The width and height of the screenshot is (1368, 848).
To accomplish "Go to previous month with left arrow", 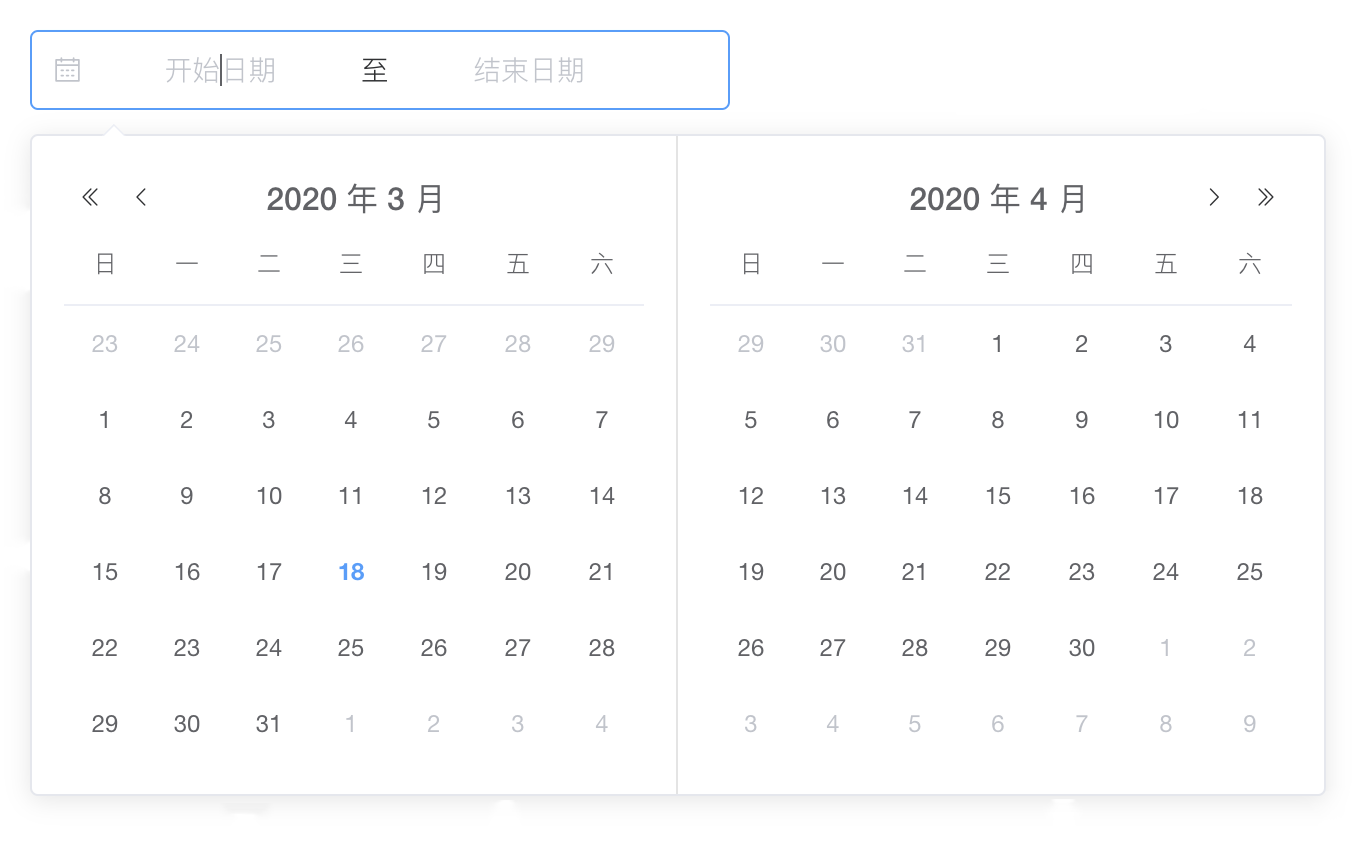I will [141, 197].
